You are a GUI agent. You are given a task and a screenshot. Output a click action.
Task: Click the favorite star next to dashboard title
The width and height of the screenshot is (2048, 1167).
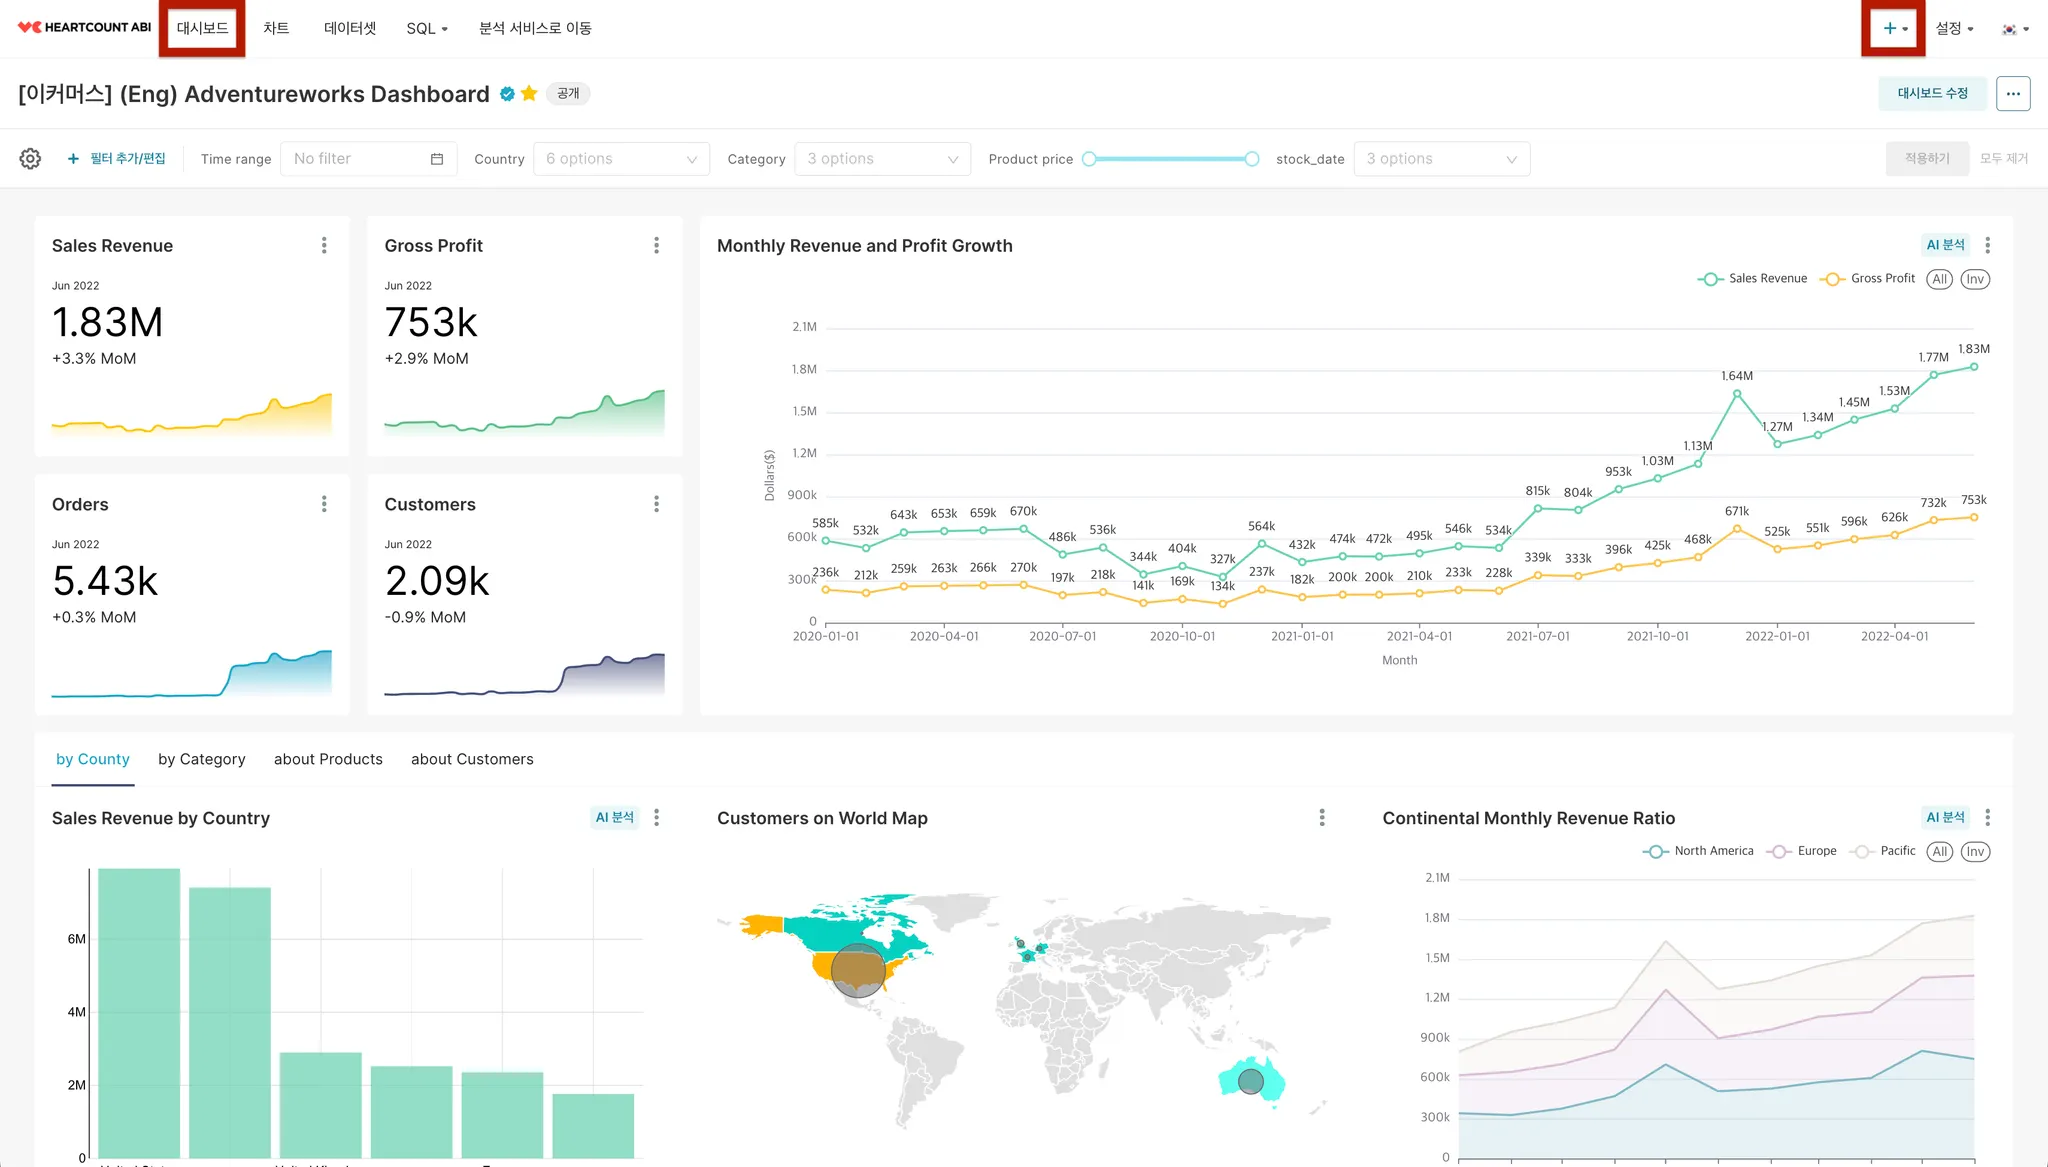(x=529, y=94)
